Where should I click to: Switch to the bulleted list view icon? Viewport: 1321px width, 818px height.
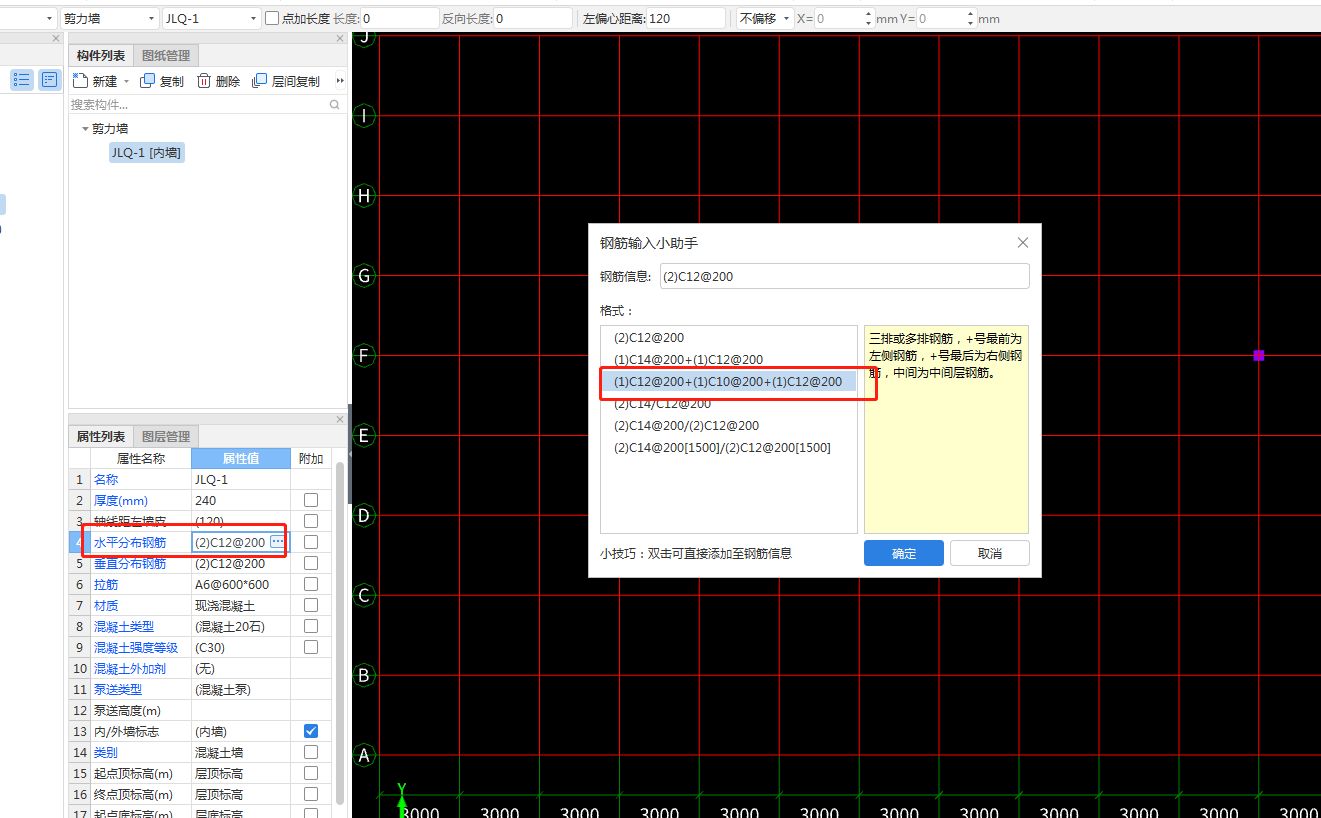point(22,80)
